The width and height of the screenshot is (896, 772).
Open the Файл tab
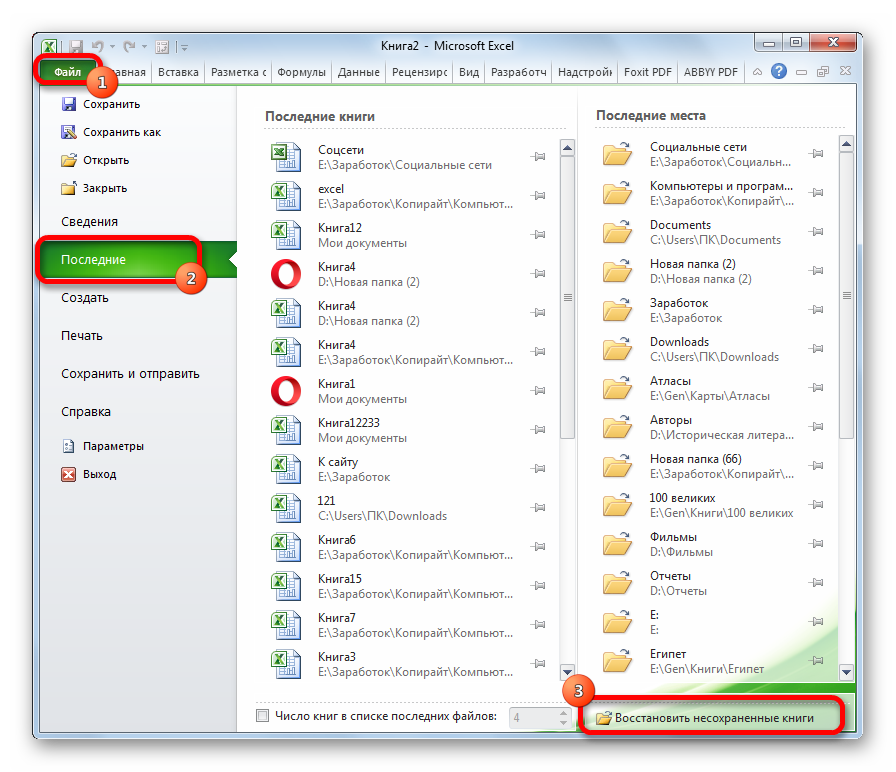pos(68,72)
